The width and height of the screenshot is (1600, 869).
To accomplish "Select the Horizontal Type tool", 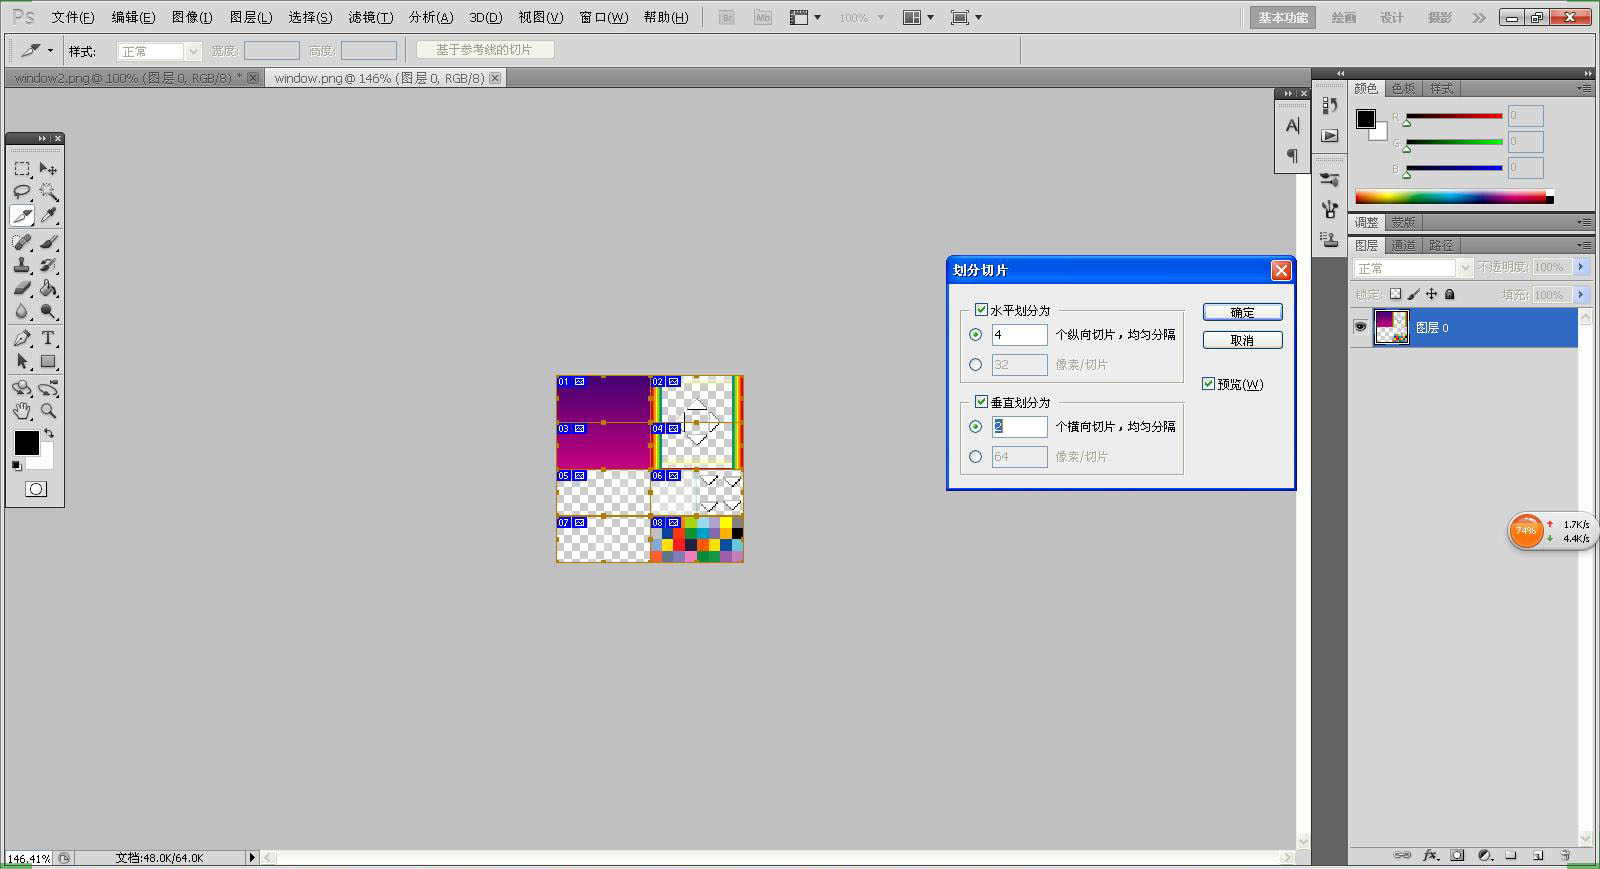I will click(48, 338).
